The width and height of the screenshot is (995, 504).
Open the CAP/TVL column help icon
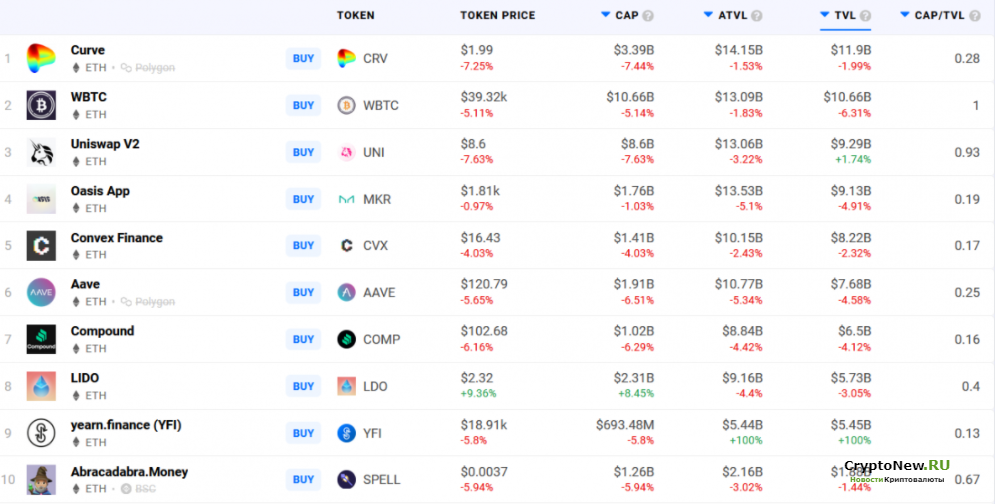[x=975, y=16]
